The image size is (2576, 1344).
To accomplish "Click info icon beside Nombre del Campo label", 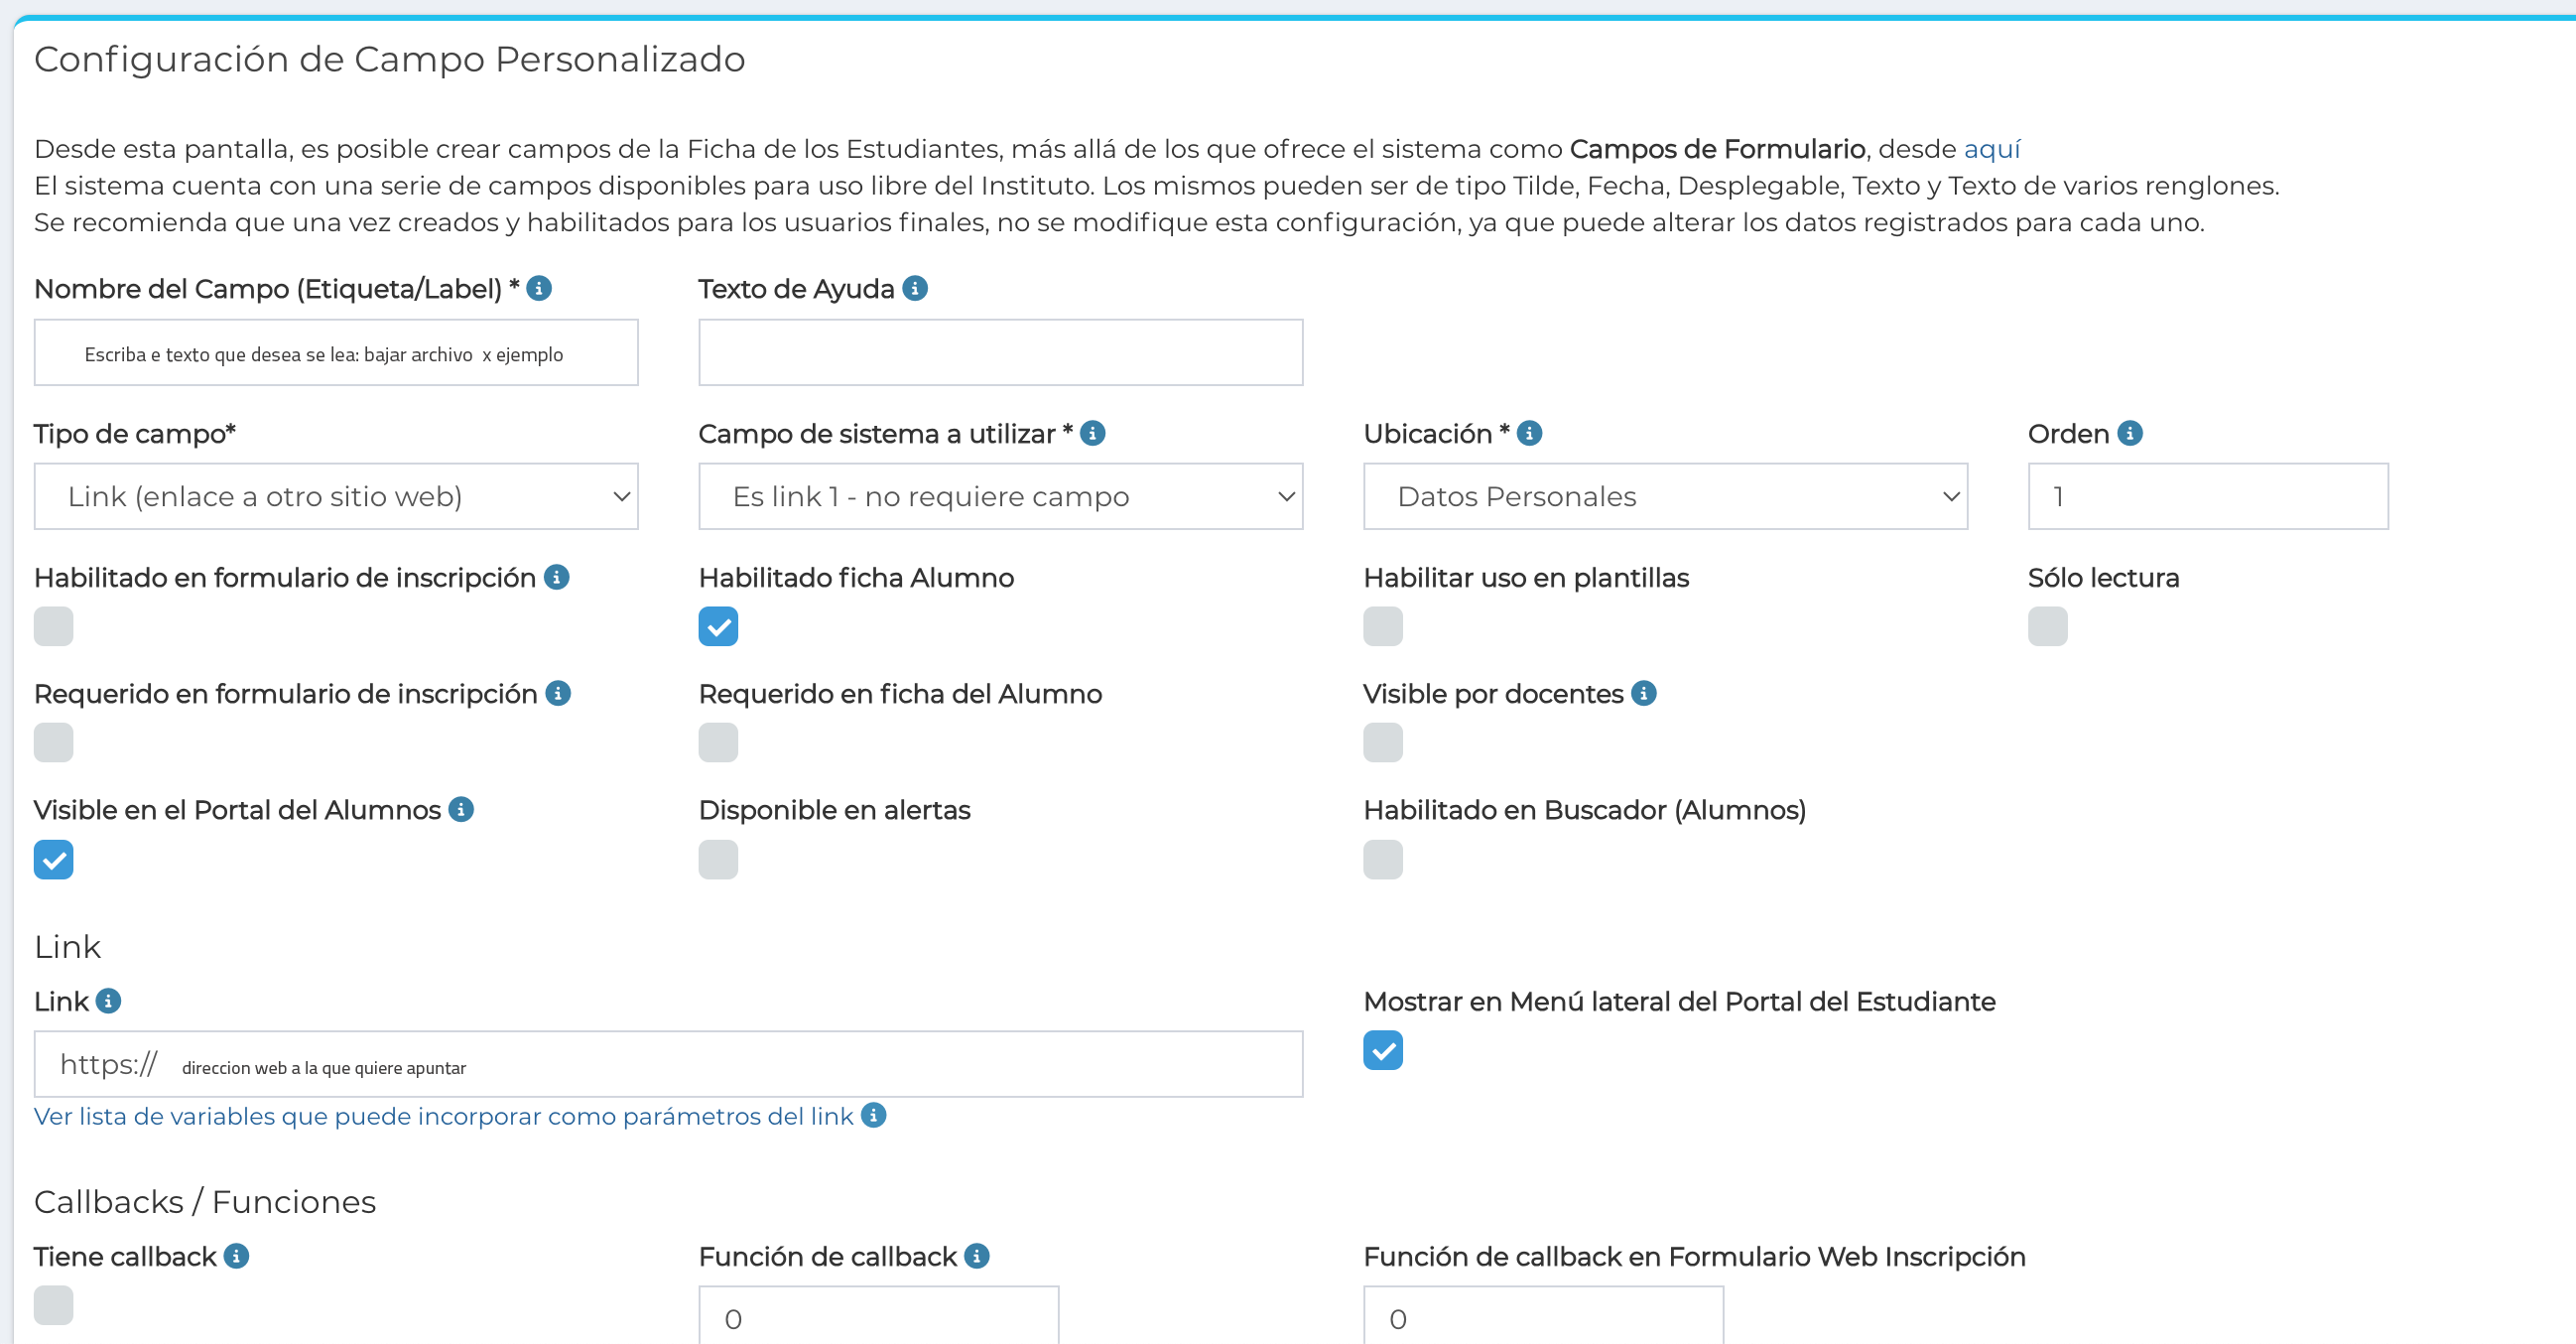I will click(539, 288).
